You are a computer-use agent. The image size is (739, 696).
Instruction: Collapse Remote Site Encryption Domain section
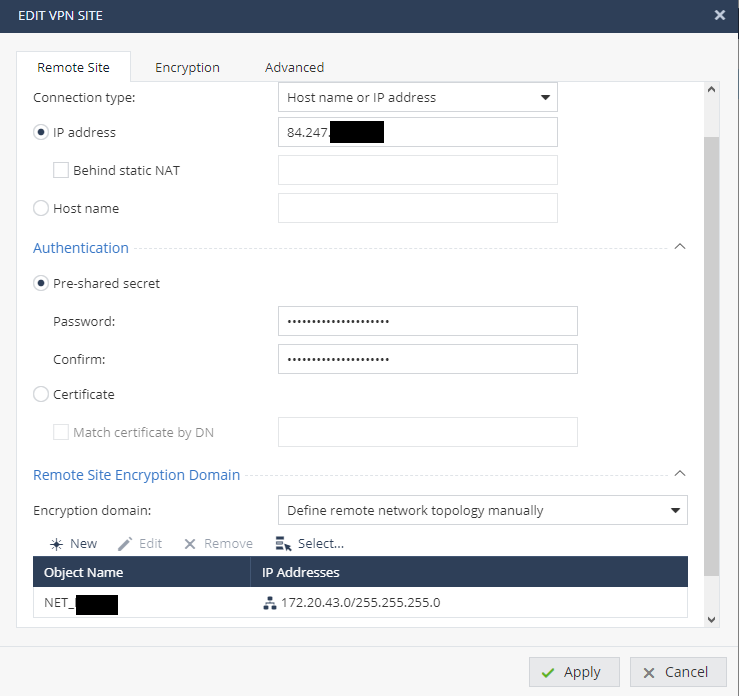[x=680, y=473]
